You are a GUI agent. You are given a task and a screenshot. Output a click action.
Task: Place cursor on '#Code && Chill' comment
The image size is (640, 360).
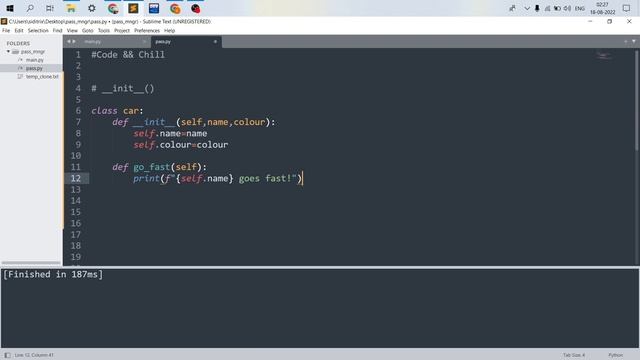click(x=128, y=55)
